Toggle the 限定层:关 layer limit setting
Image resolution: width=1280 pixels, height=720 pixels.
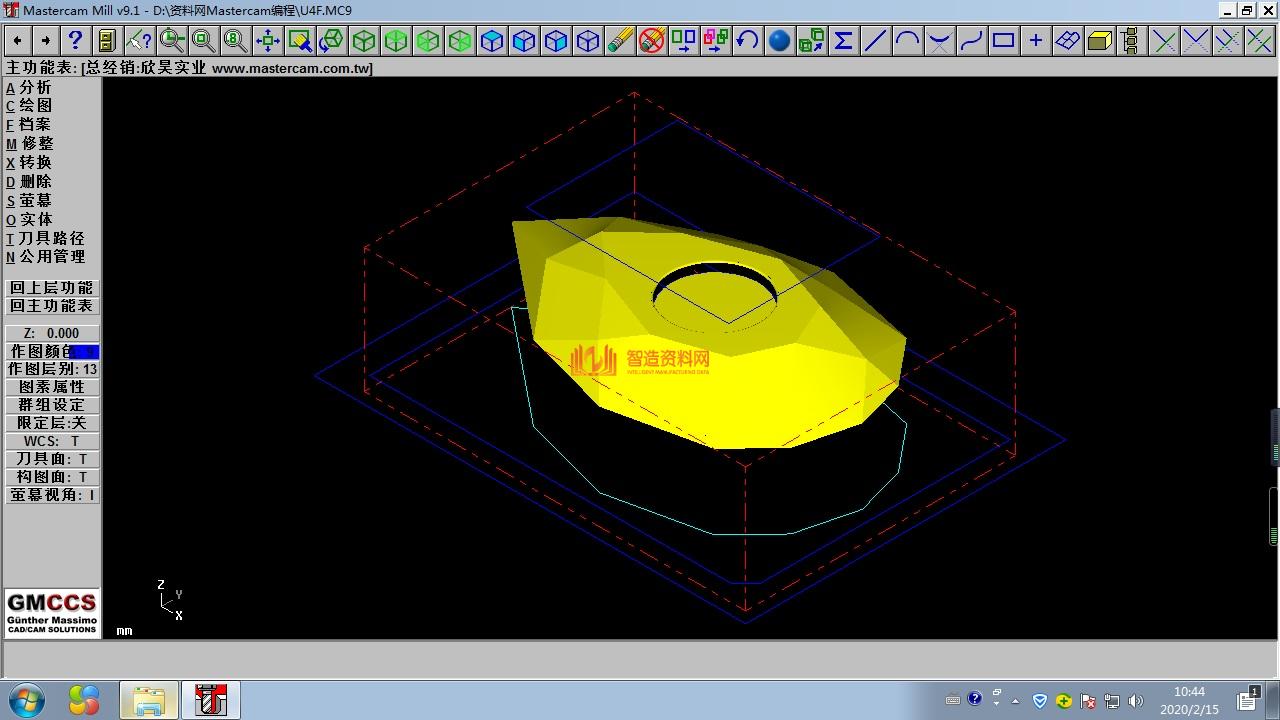pyautogui.click(x=52, y=423)
